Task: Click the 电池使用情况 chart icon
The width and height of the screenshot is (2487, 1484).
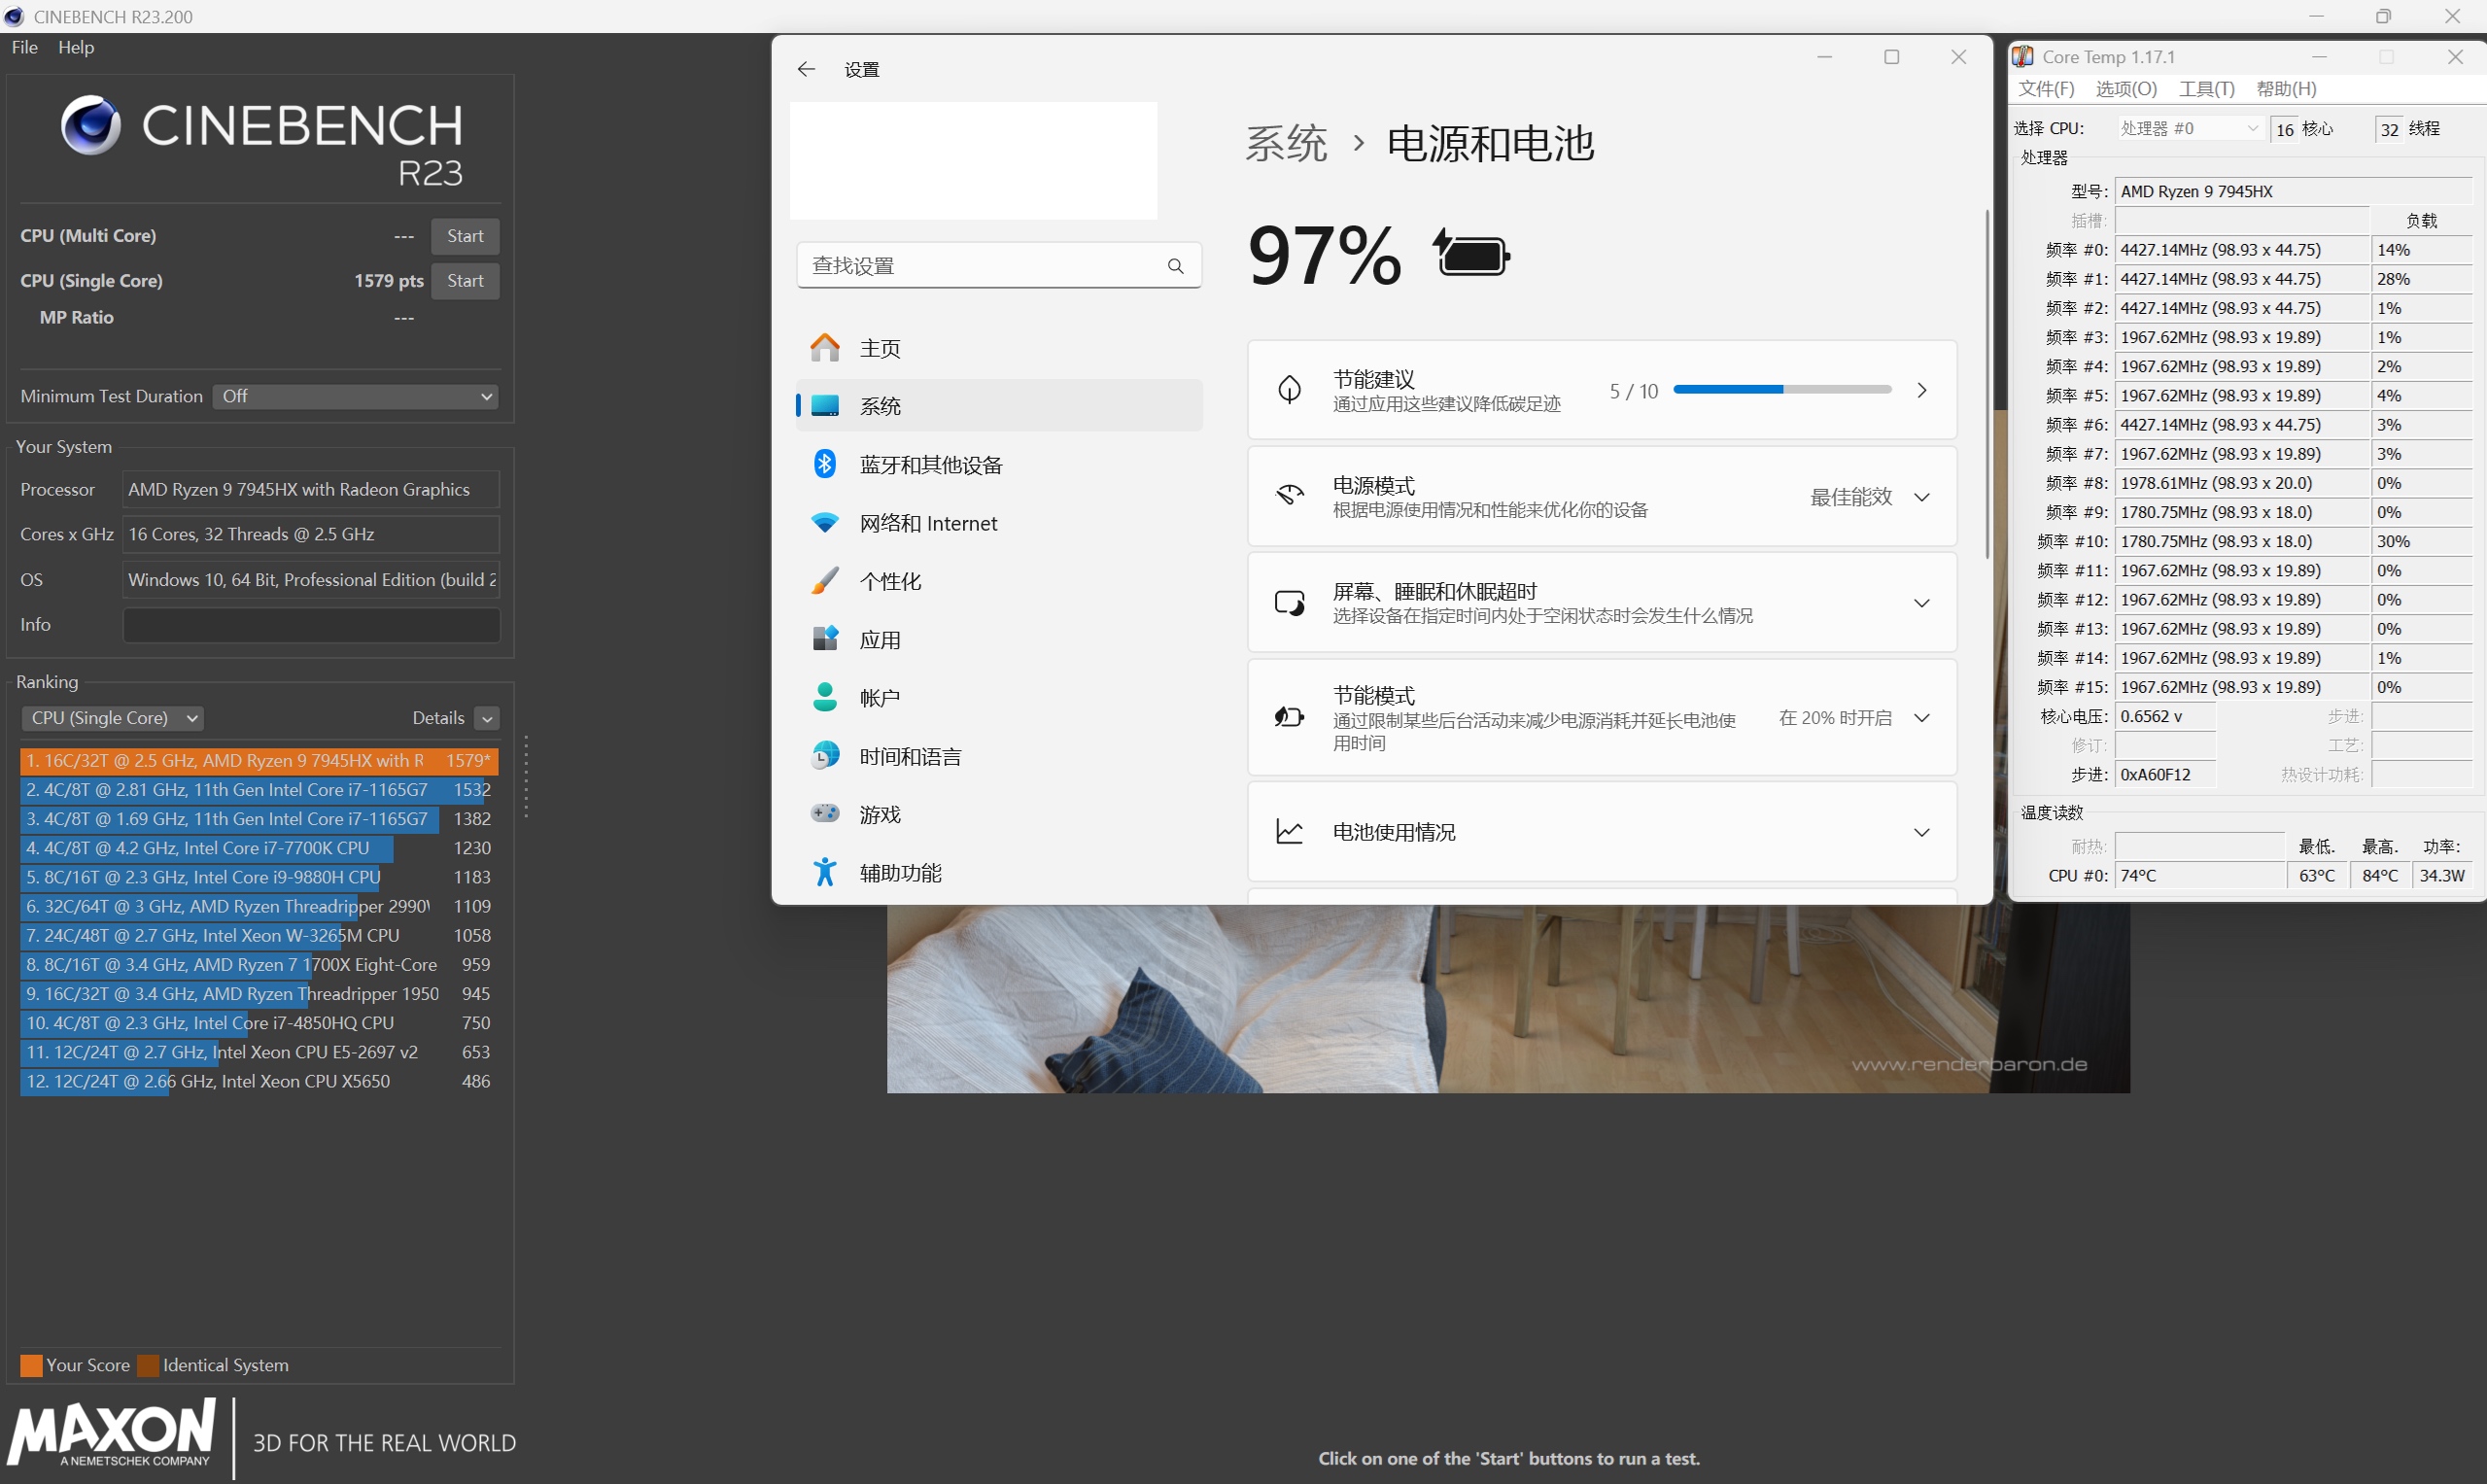Action: coord(1290,832)
